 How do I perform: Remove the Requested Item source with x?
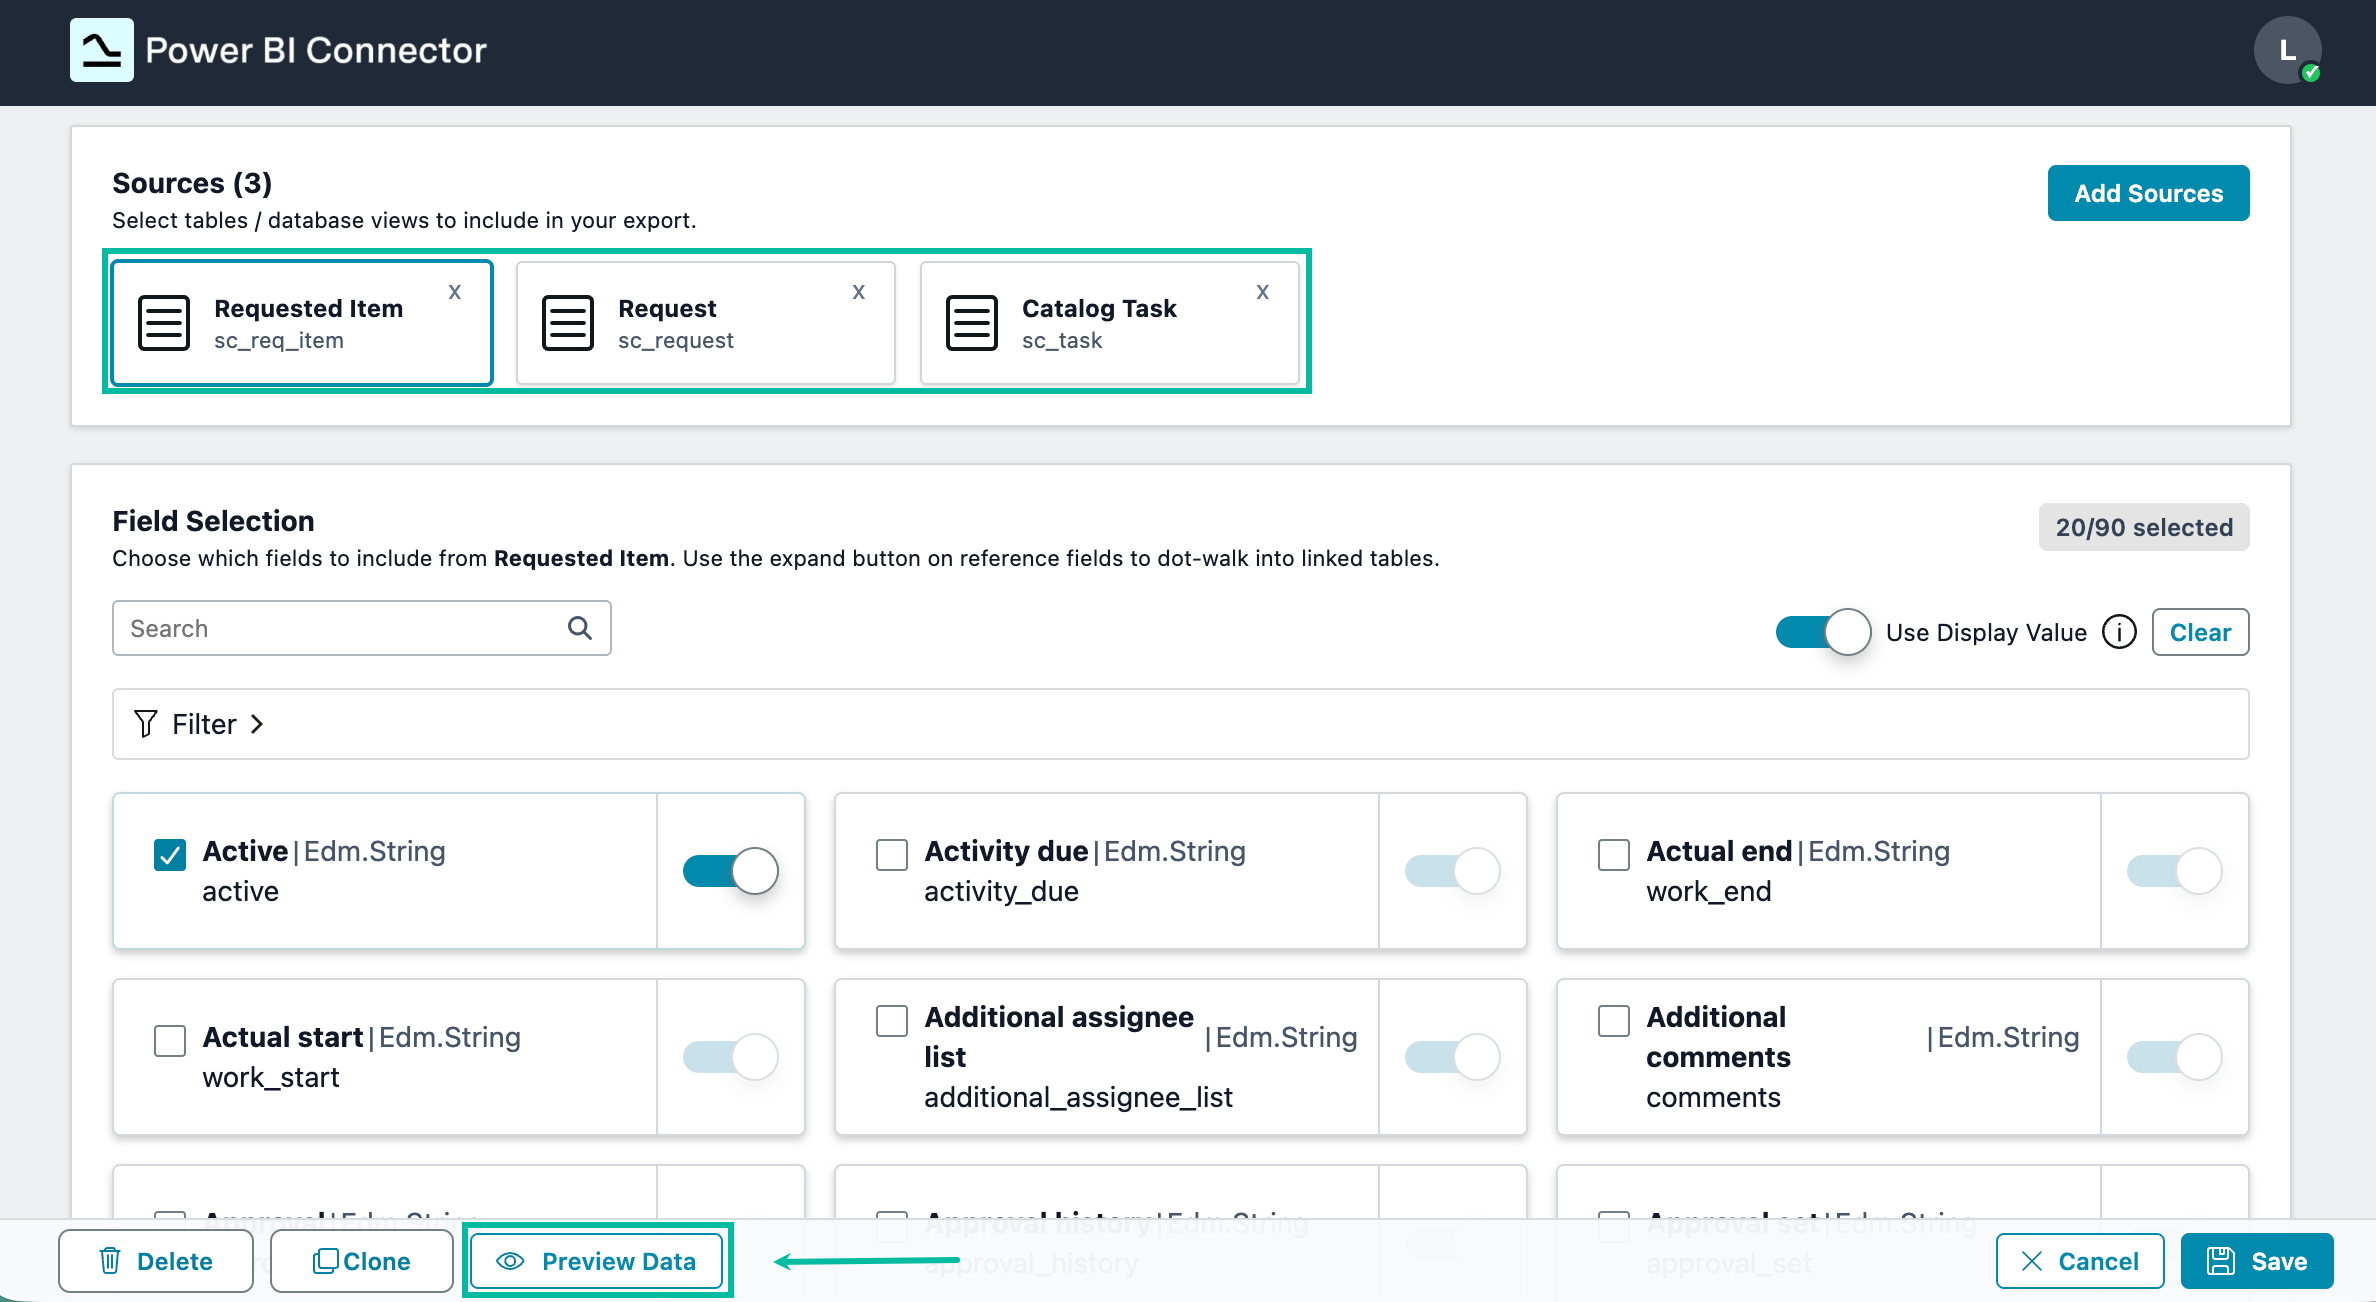(455, 292)
